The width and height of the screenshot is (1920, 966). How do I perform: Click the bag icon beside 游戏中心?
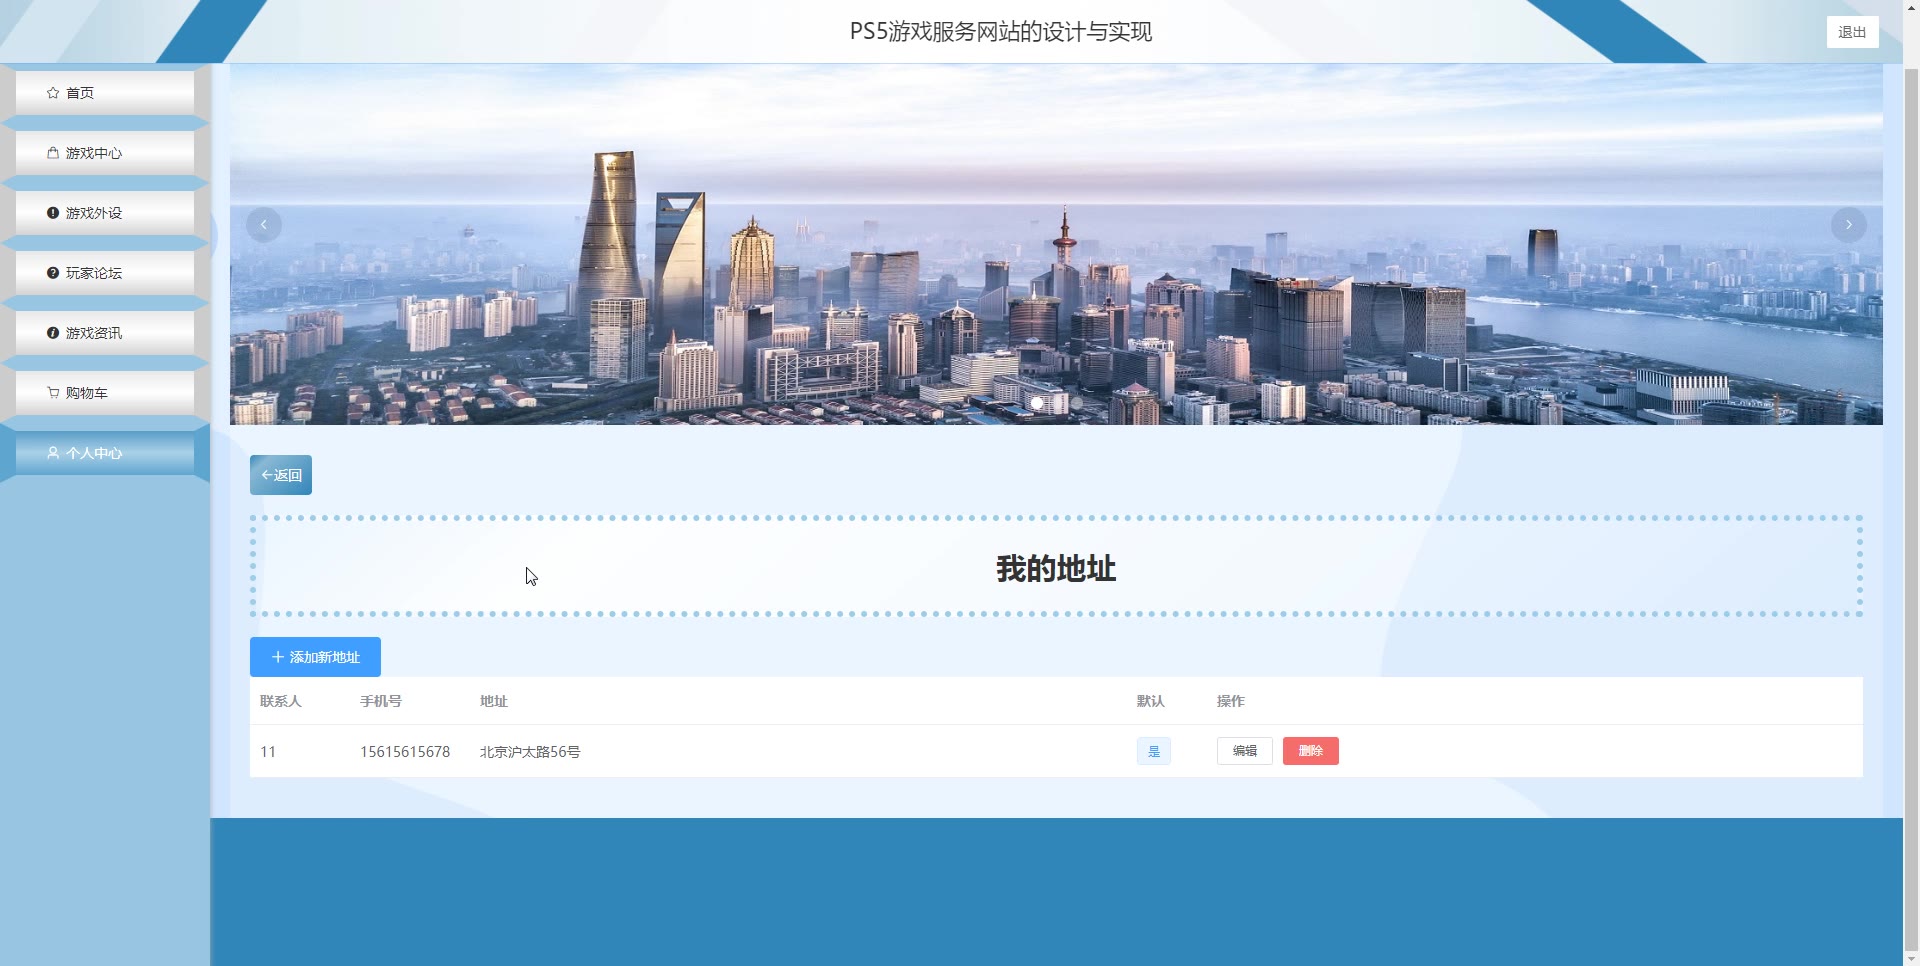tap(53, 153)
